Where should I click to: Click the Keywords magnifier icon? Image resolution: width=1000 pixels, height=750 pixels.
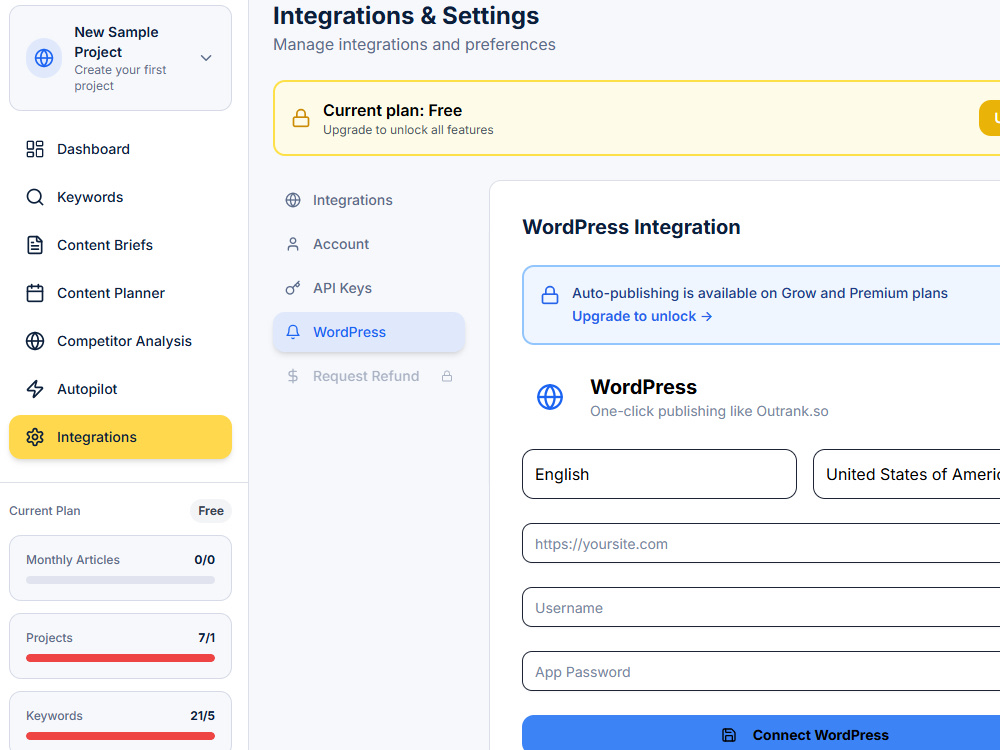(35, 197)
